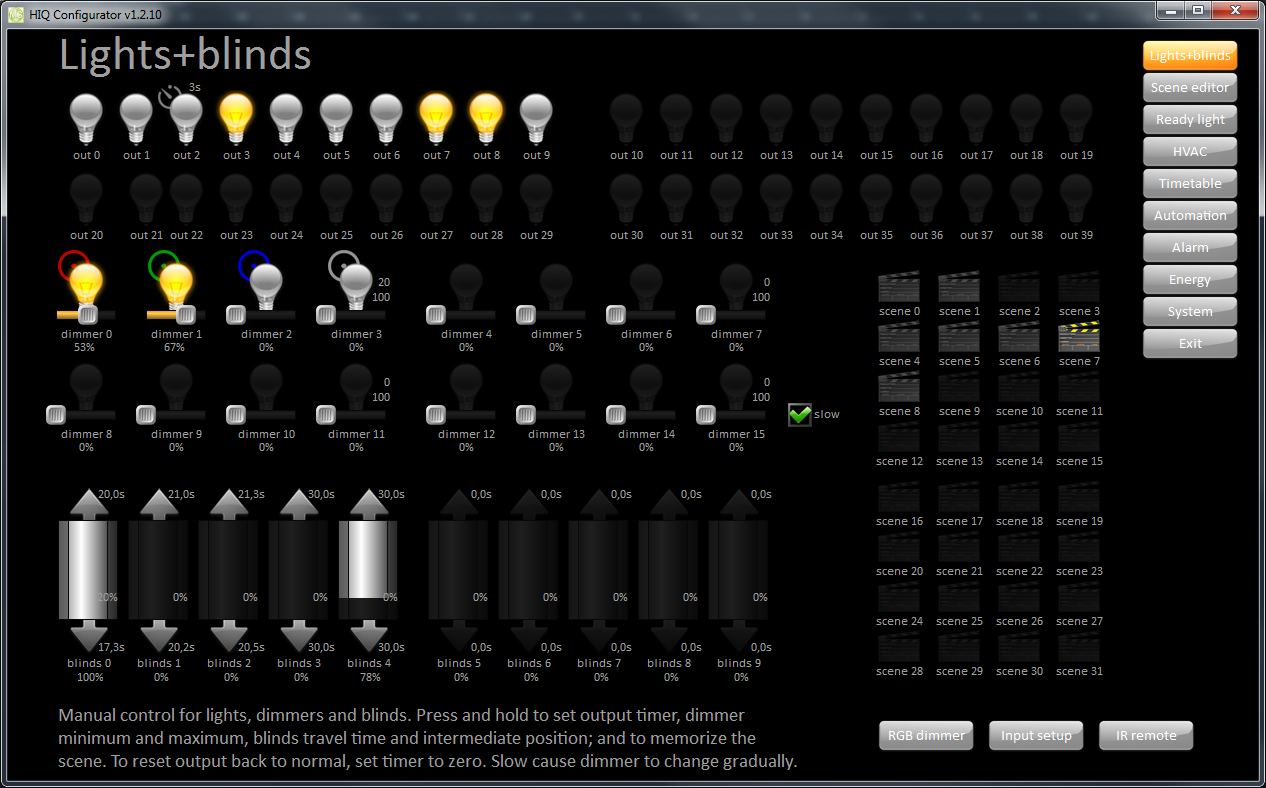Screen dimensions: 1266x788
Task: Click the dimmer 2 slider handle
Action: point(236,315)
